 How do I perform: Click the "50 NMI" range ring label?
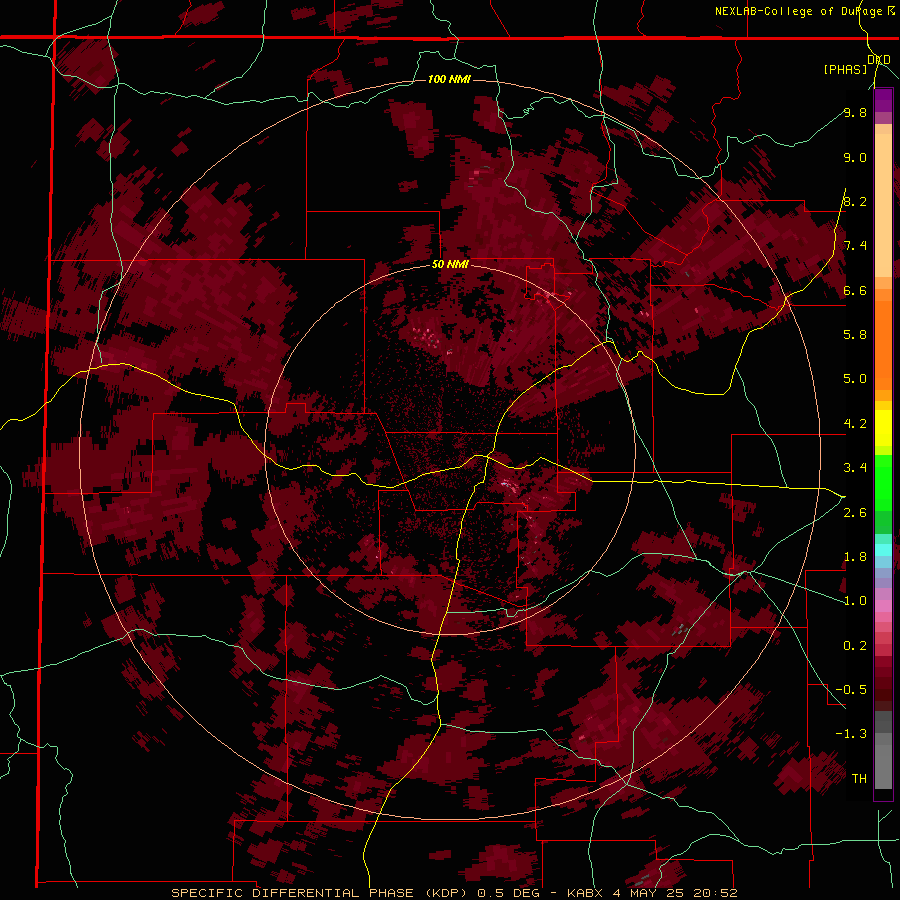coord(450,264)
